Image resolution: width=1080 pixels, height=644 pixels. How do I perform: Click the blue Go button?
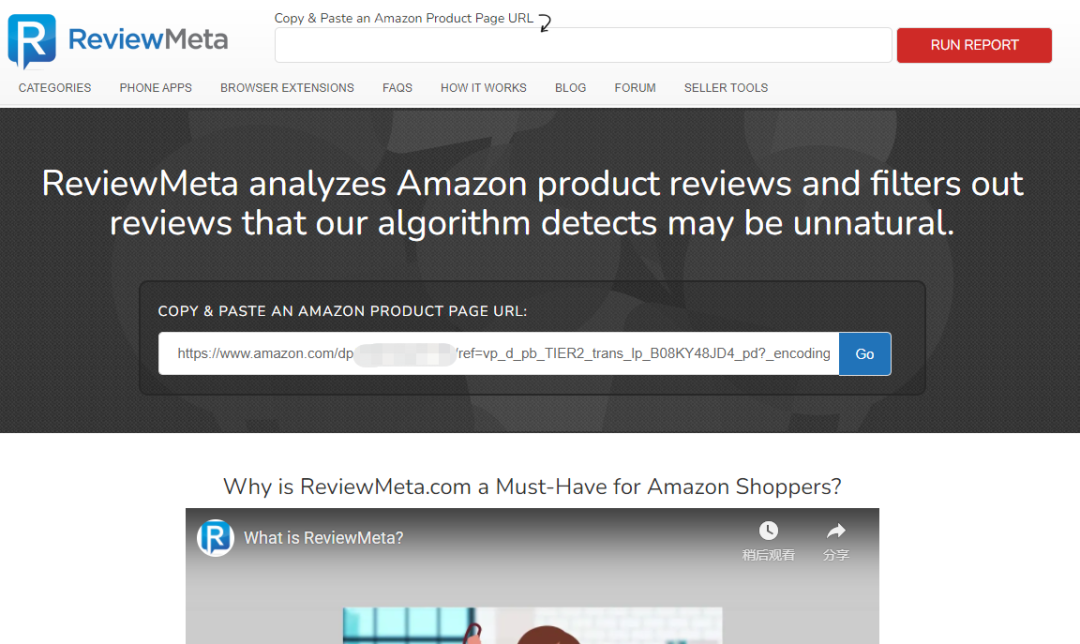pyautogui.click(x=865, y=354)
